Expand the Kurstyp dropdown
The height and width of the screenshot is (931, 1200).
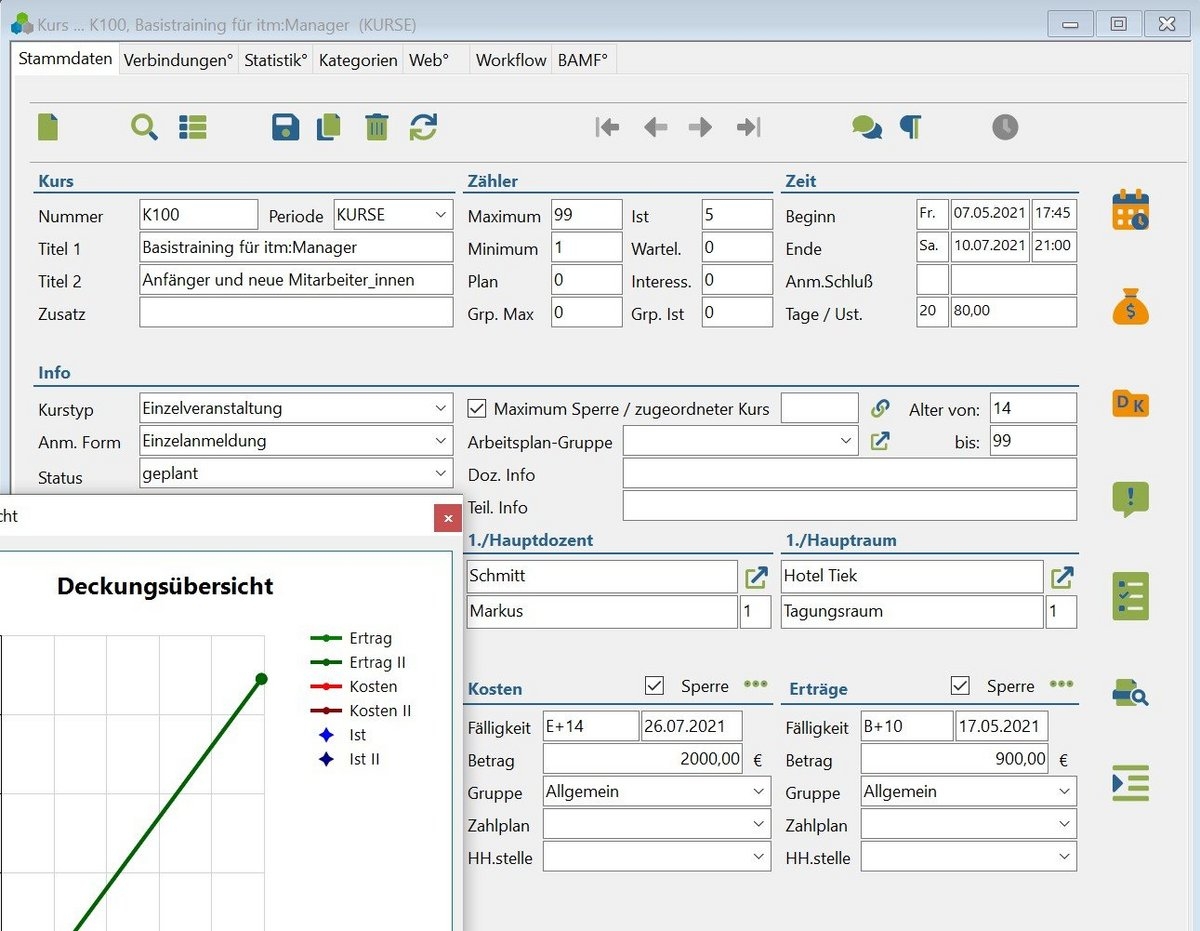[x=442, y=408]
